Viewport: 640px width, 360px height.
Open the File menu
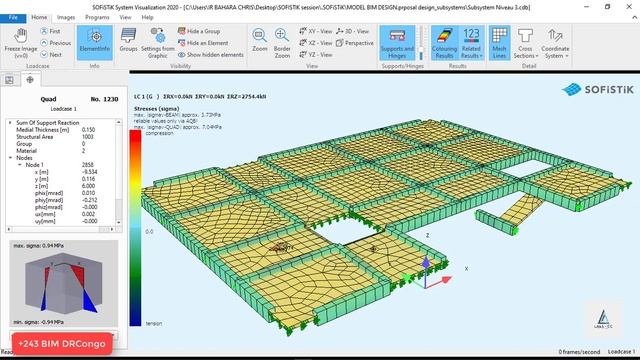pyautogui.click(x=13, y=18)
